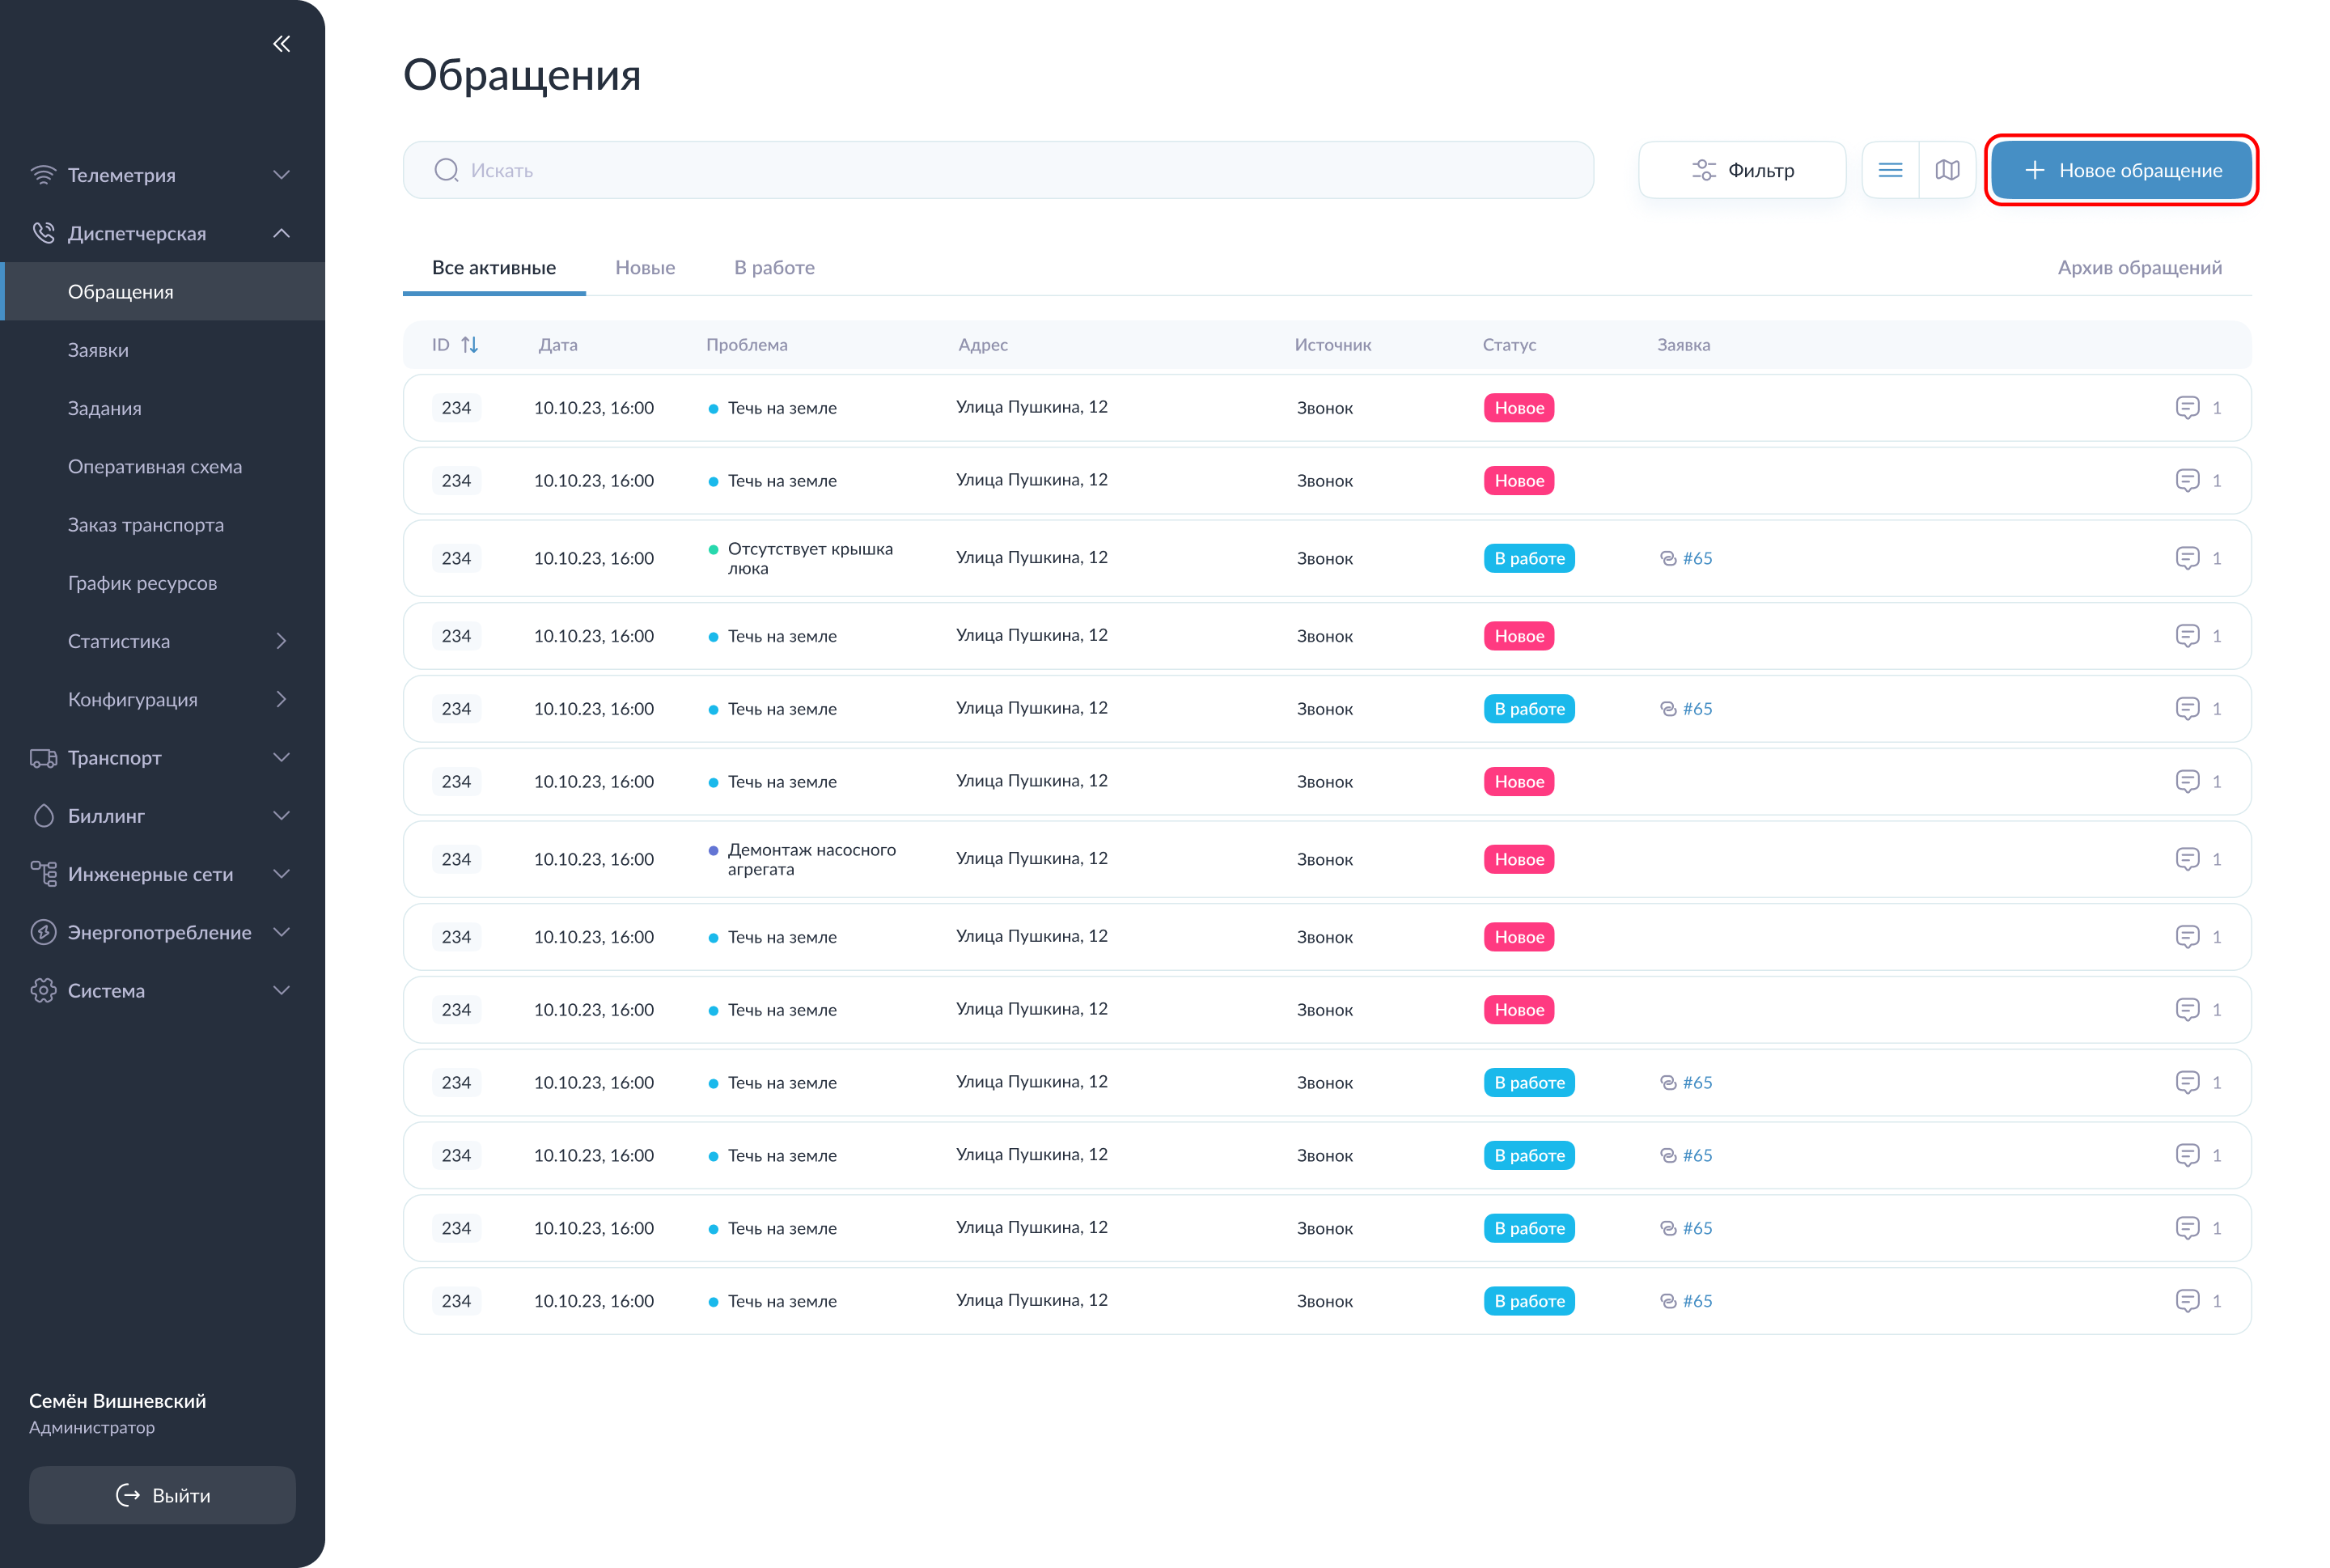Expand the Статистика submenu arrow
This screenshot has width=2330, height=1568.
click(x=281, y=641)
